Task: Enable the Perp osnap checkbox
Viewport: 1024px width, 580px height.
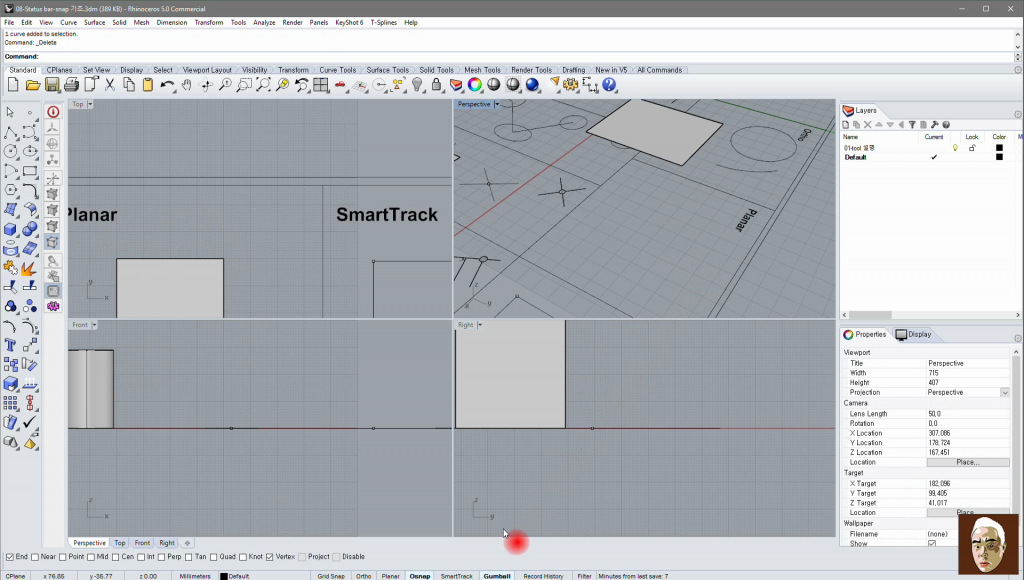Action: coord(161,557)
